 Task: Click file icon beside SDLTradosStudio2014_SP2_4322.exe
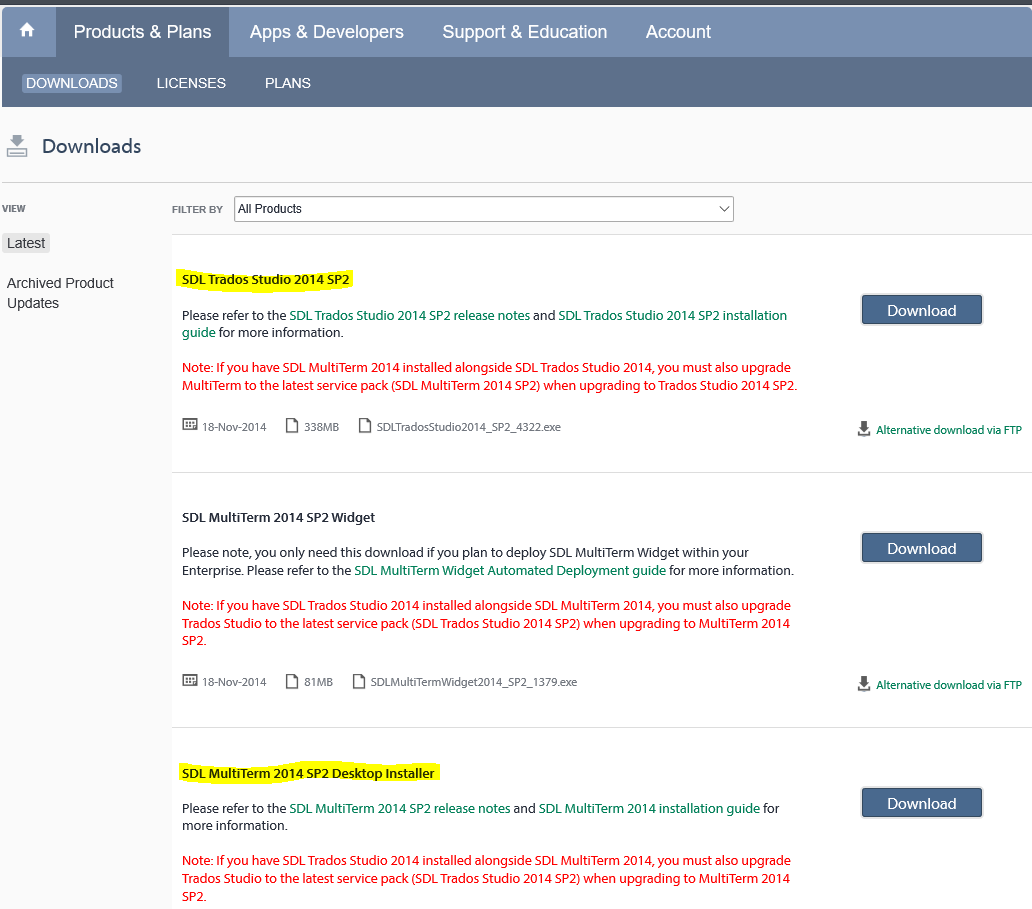[x=365, y=426]
